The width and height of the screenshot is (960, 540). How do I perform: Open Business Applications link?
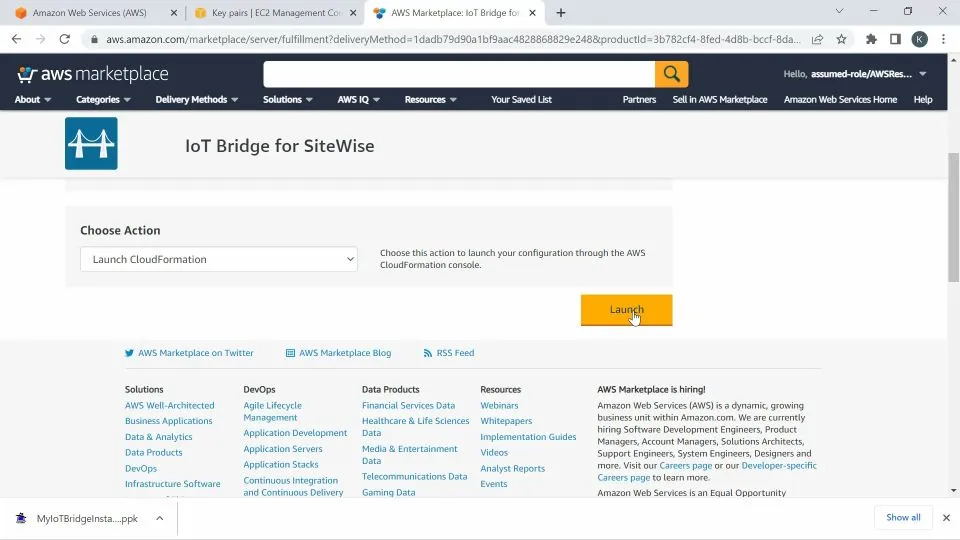pyautogui.click(x=168, y=421)
